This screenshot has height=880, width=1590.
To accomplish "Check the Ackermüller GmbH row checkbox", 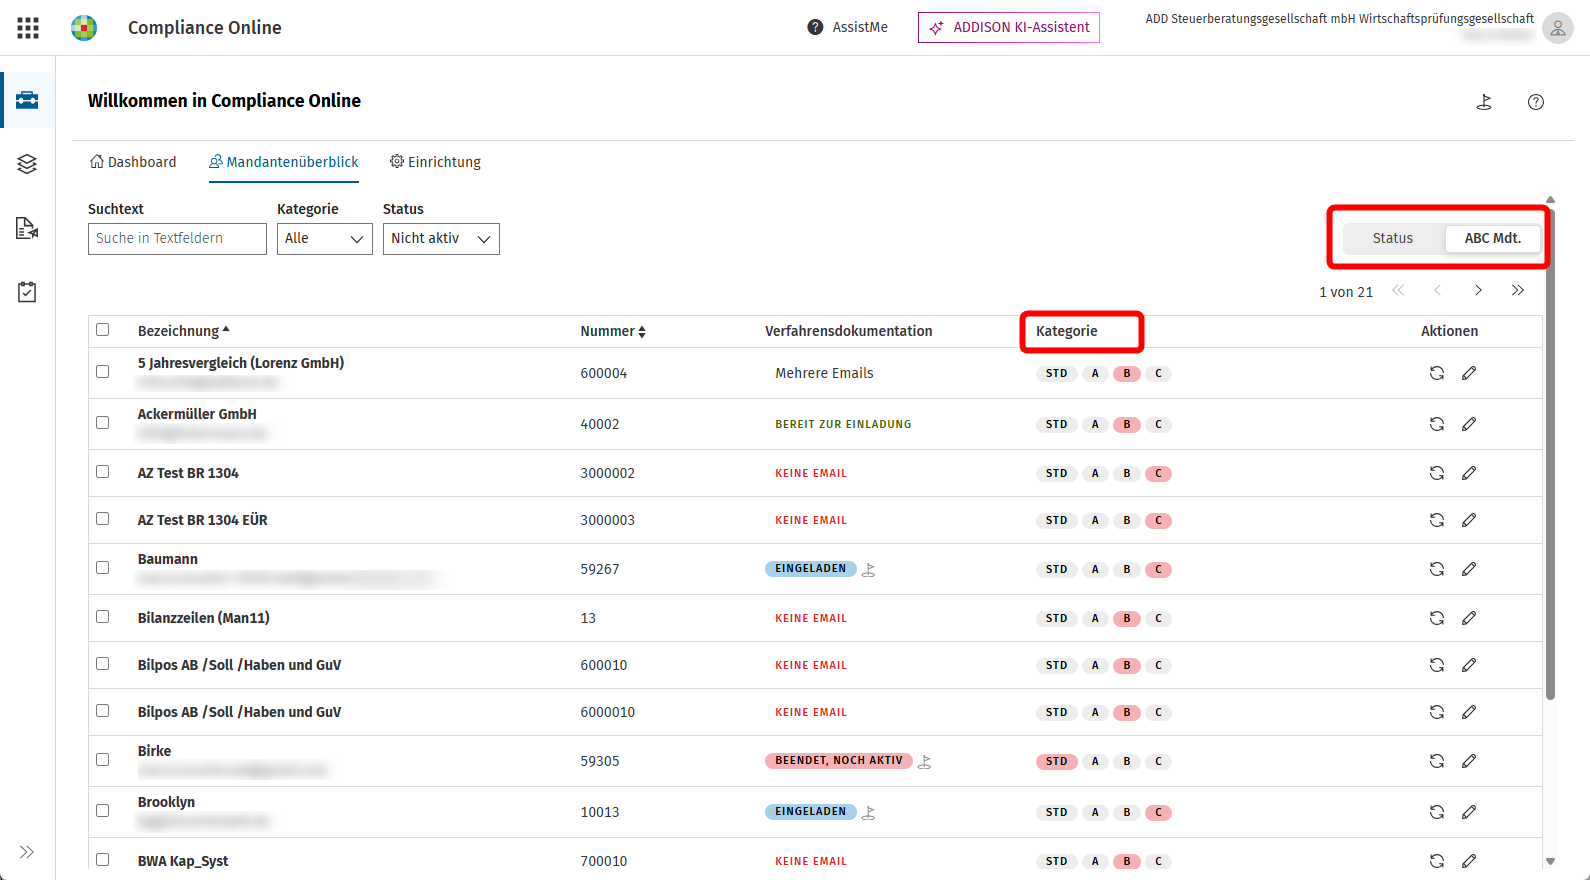I will 102,422.
